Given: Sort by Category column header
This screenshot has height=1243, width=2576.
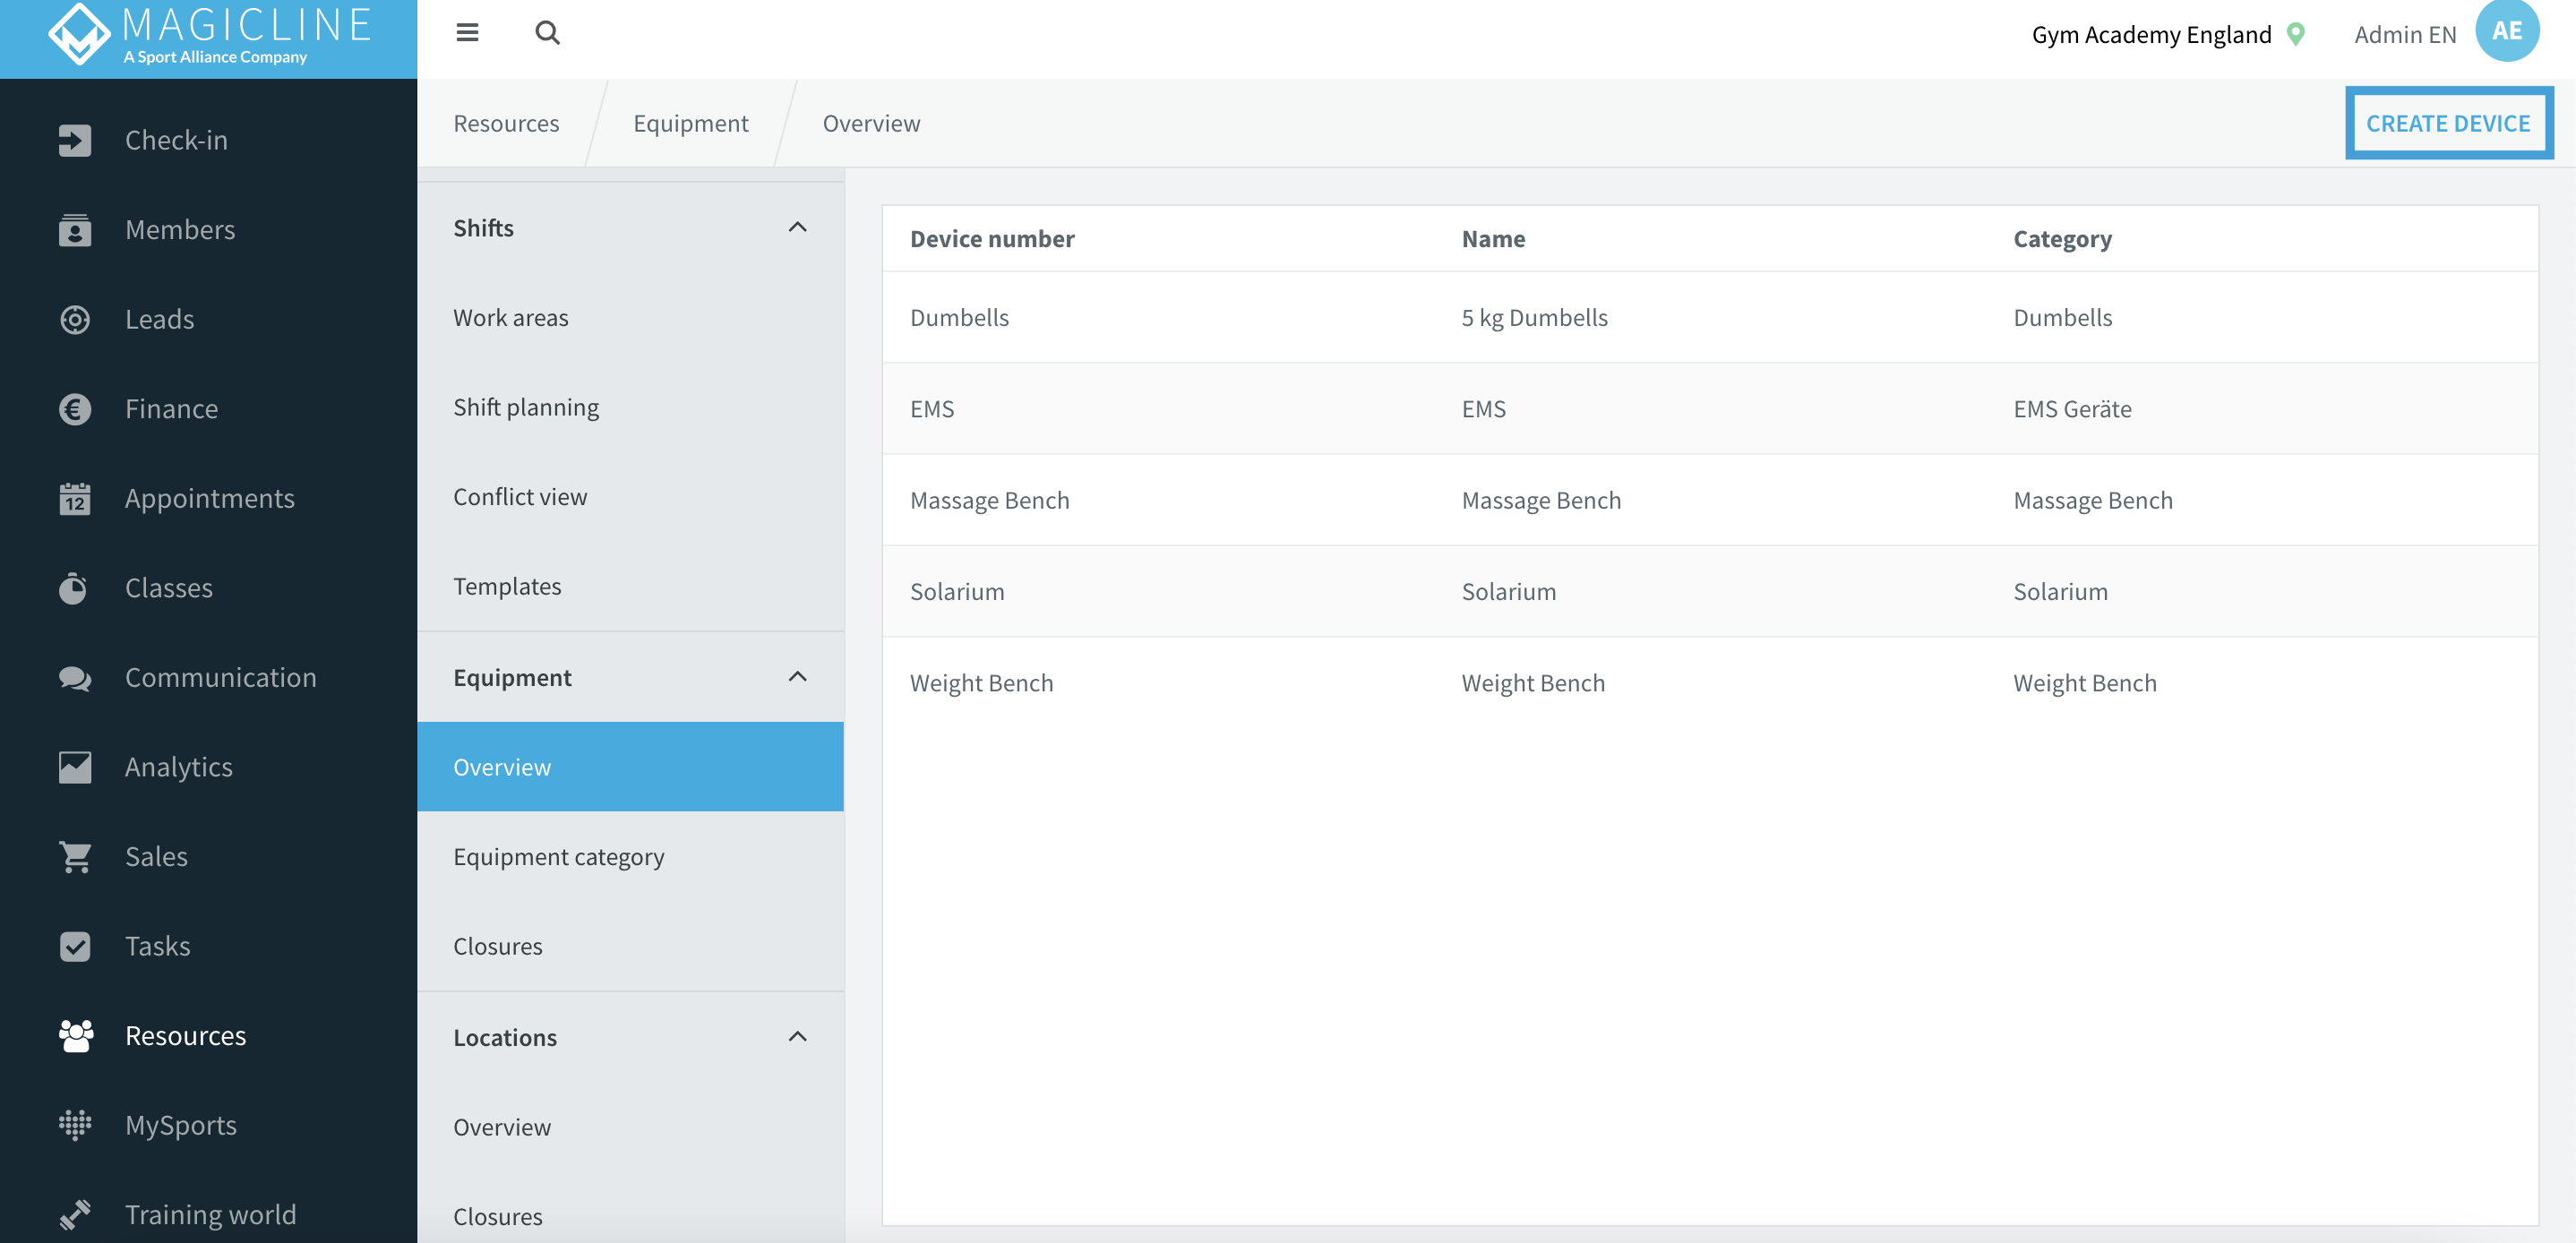Looking at the screenshot, I should point(2062,239).
